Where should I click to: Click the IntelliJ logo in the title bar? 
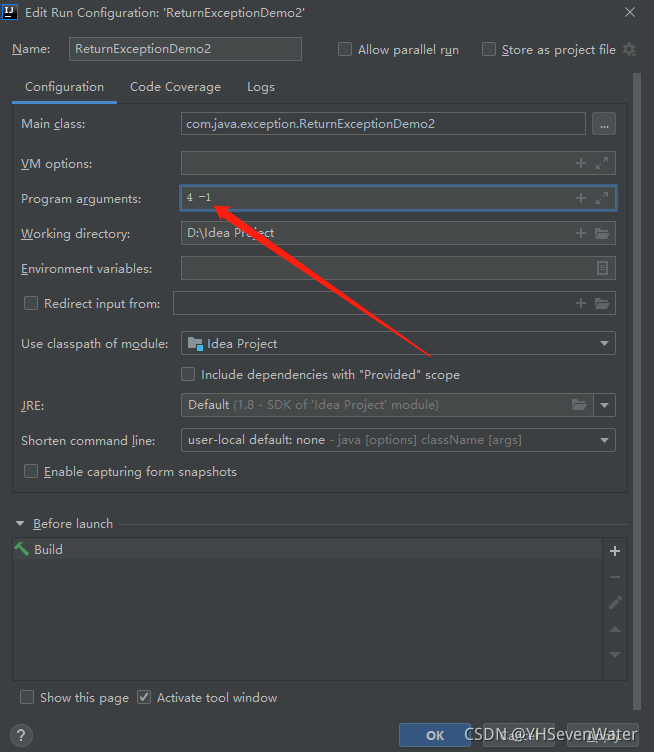10,12
